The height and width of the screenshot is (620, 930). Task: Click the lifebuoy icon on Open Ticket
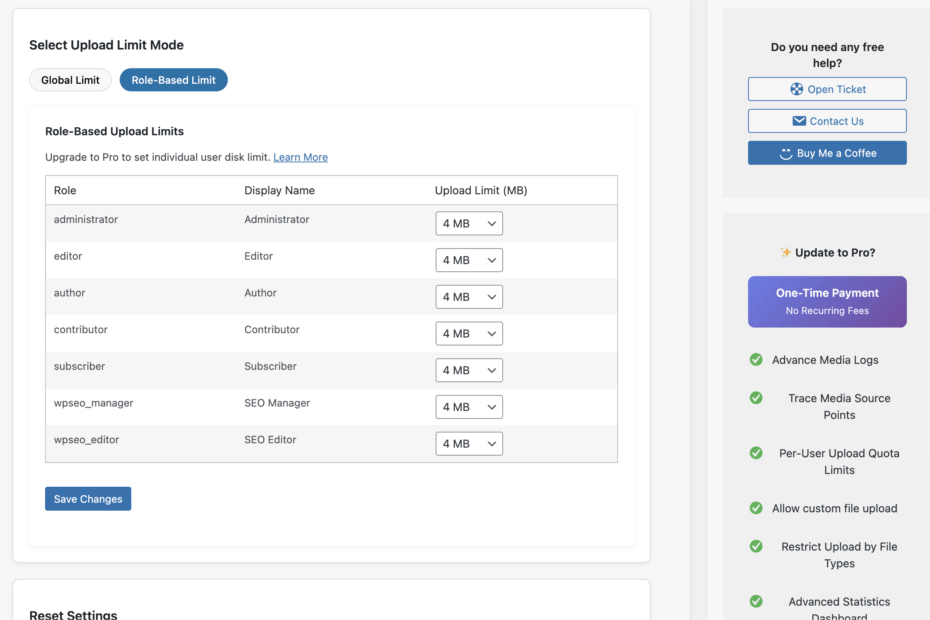tap(796, 89)
